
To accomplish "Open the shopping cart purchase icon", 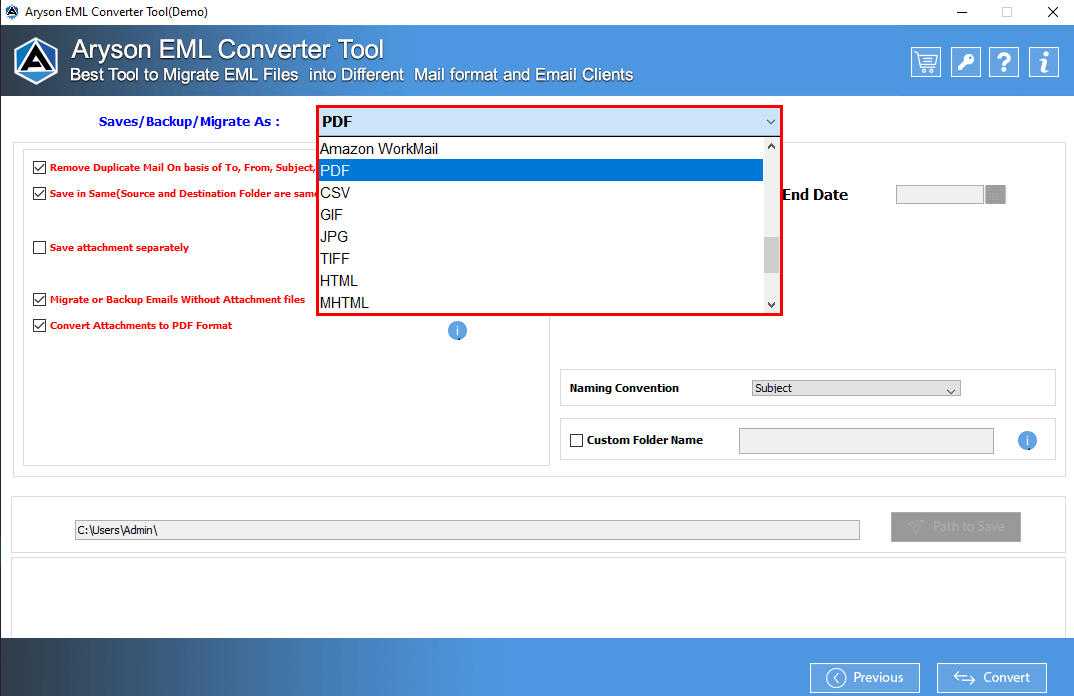I will pyautogui.click(x=925, y=62).
